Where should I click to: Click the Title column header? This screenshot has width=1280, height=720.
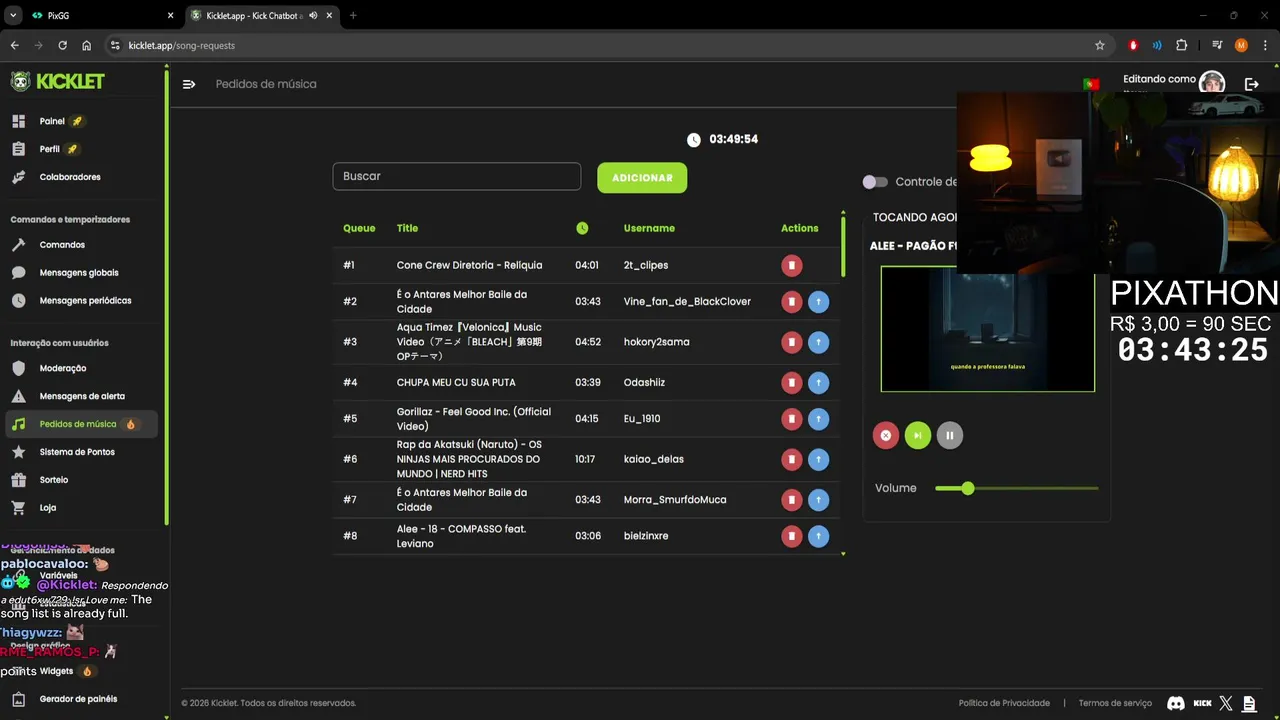[x=407, y=228]
